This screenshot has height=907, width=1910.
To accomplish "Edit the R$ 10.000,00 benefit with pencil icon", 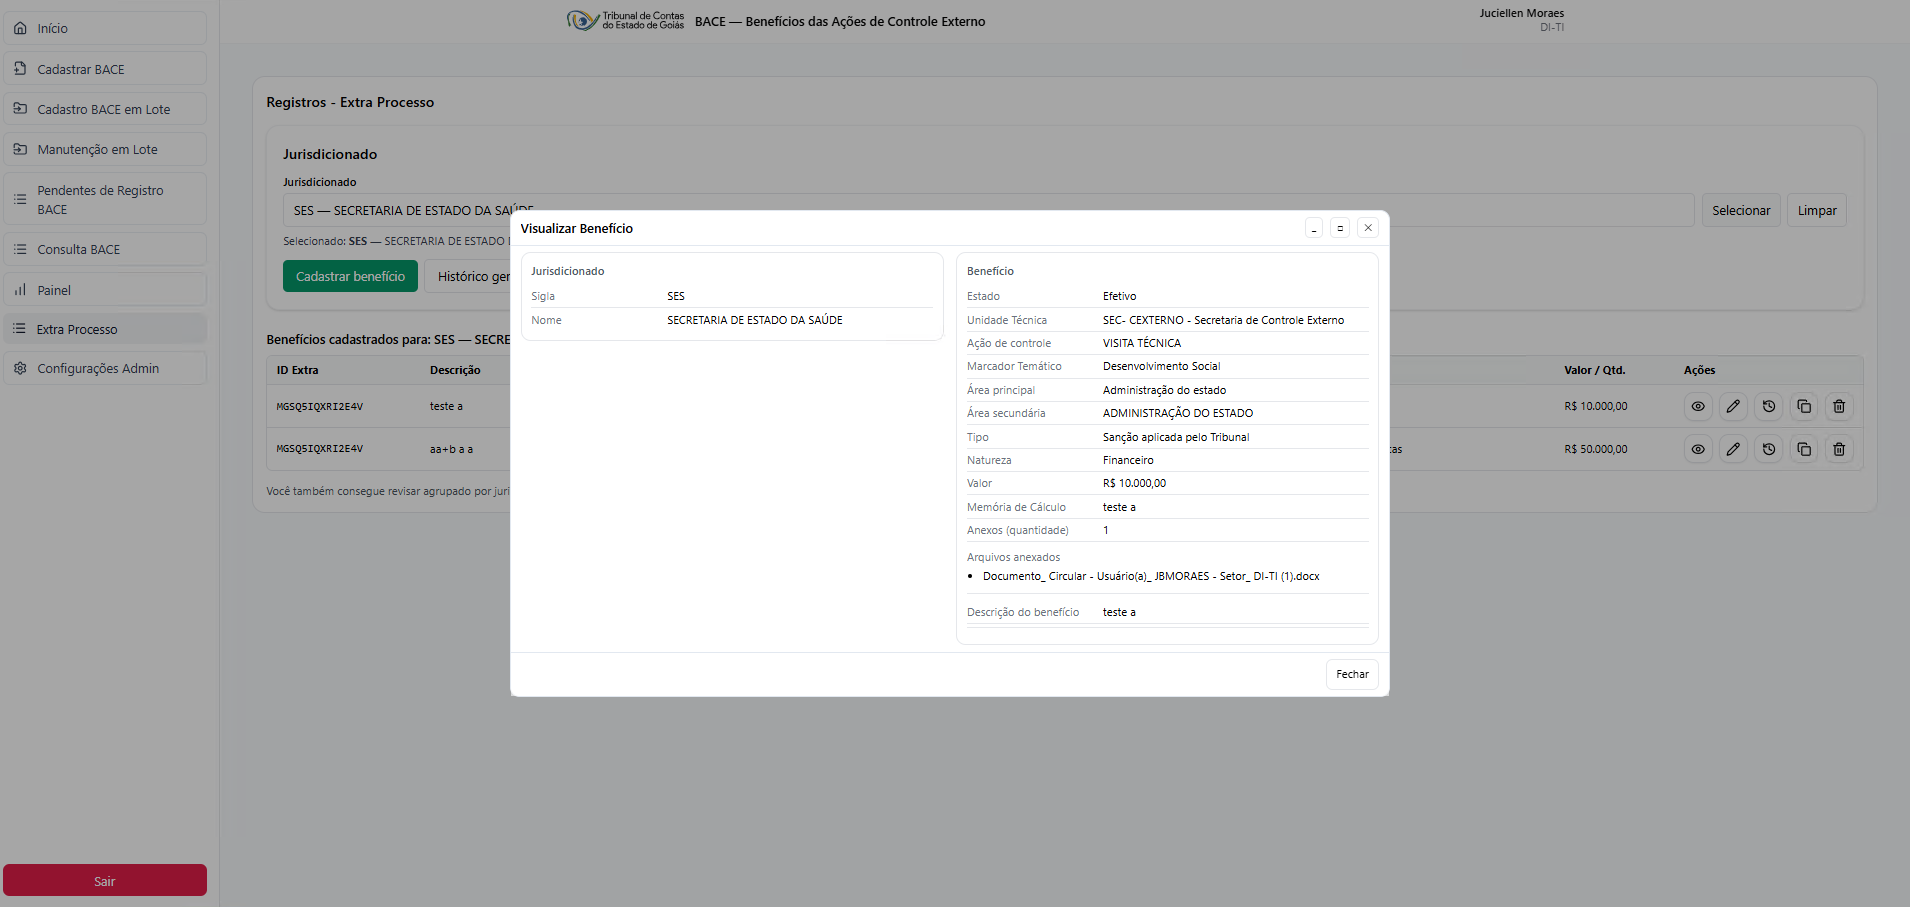I will [1733, 407].
